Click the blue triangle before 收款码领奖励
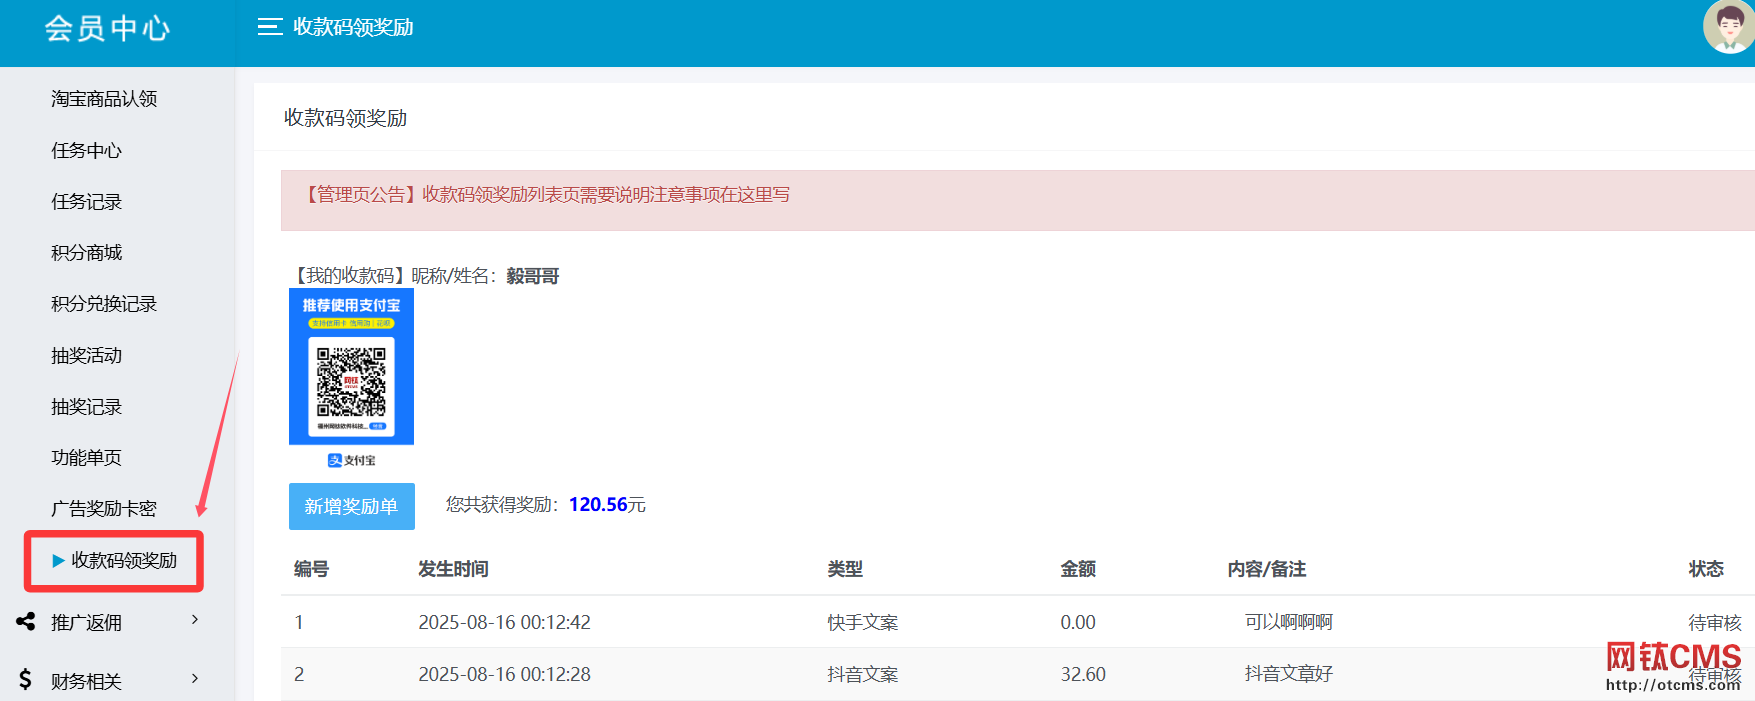This screenshot has height=701, width=1755. pyautogui.click(x=58, y=561)
